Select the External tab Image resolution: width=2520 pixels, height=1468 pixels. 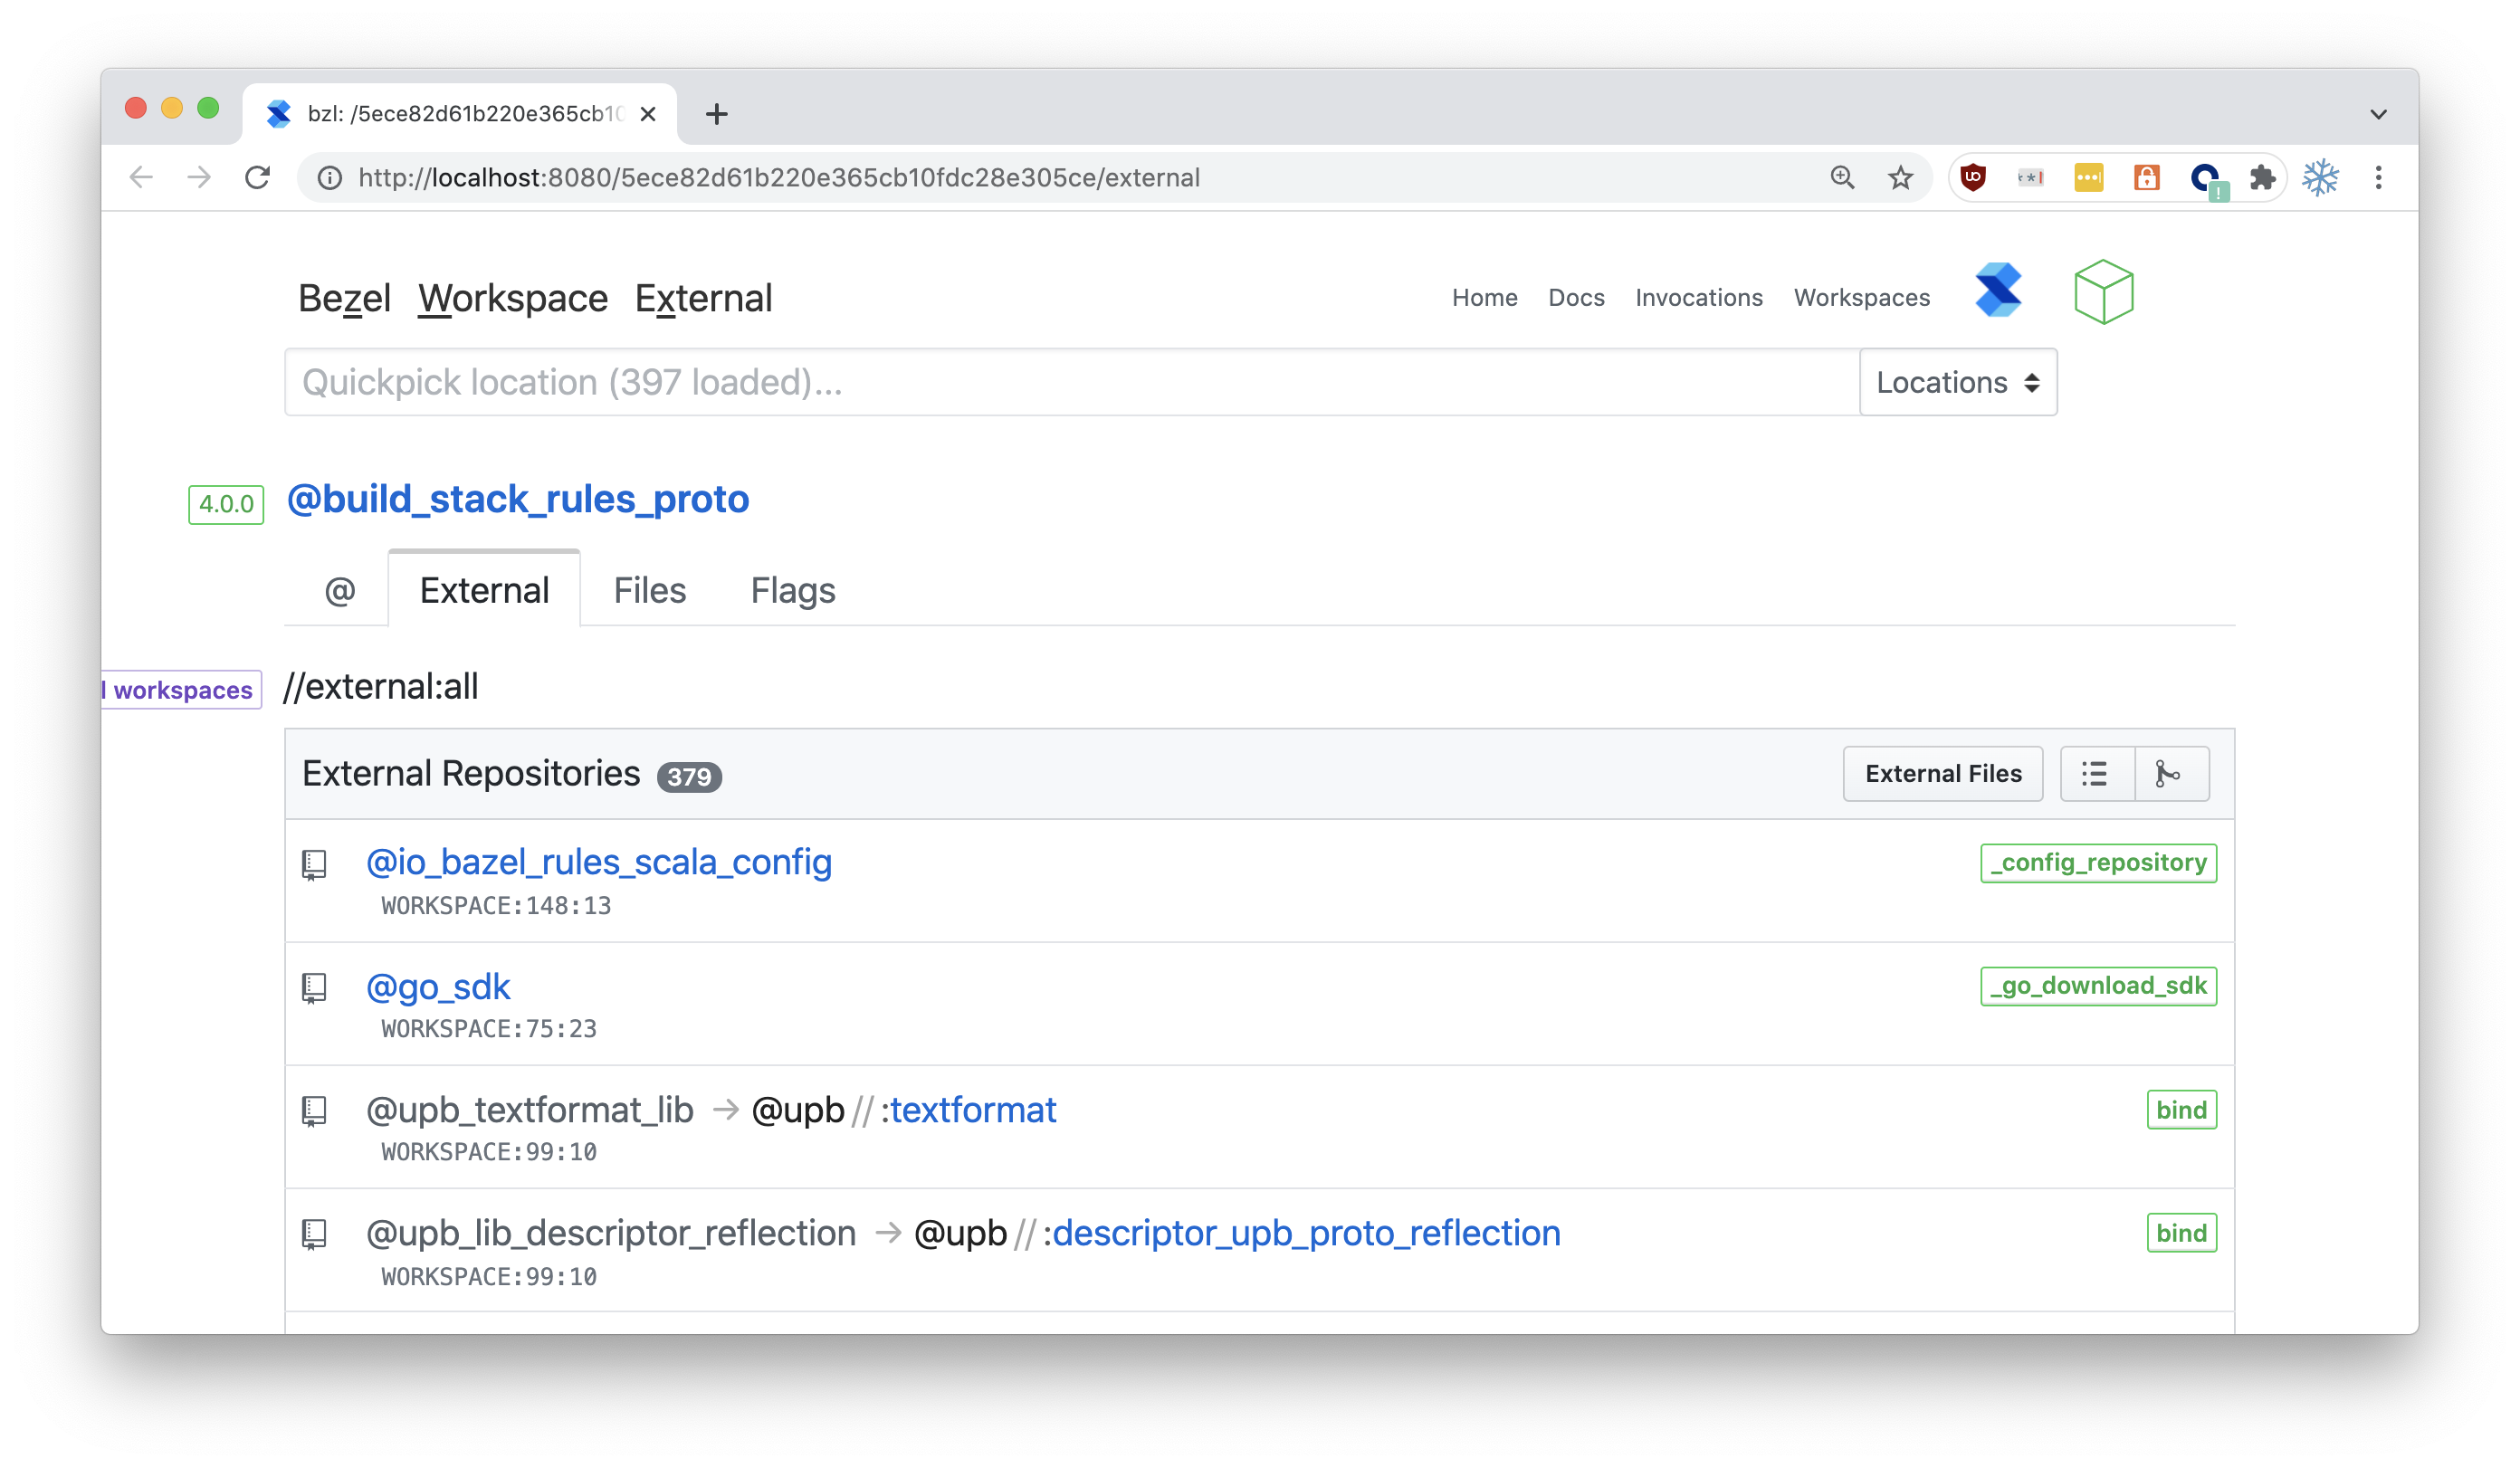pos(484,590)
